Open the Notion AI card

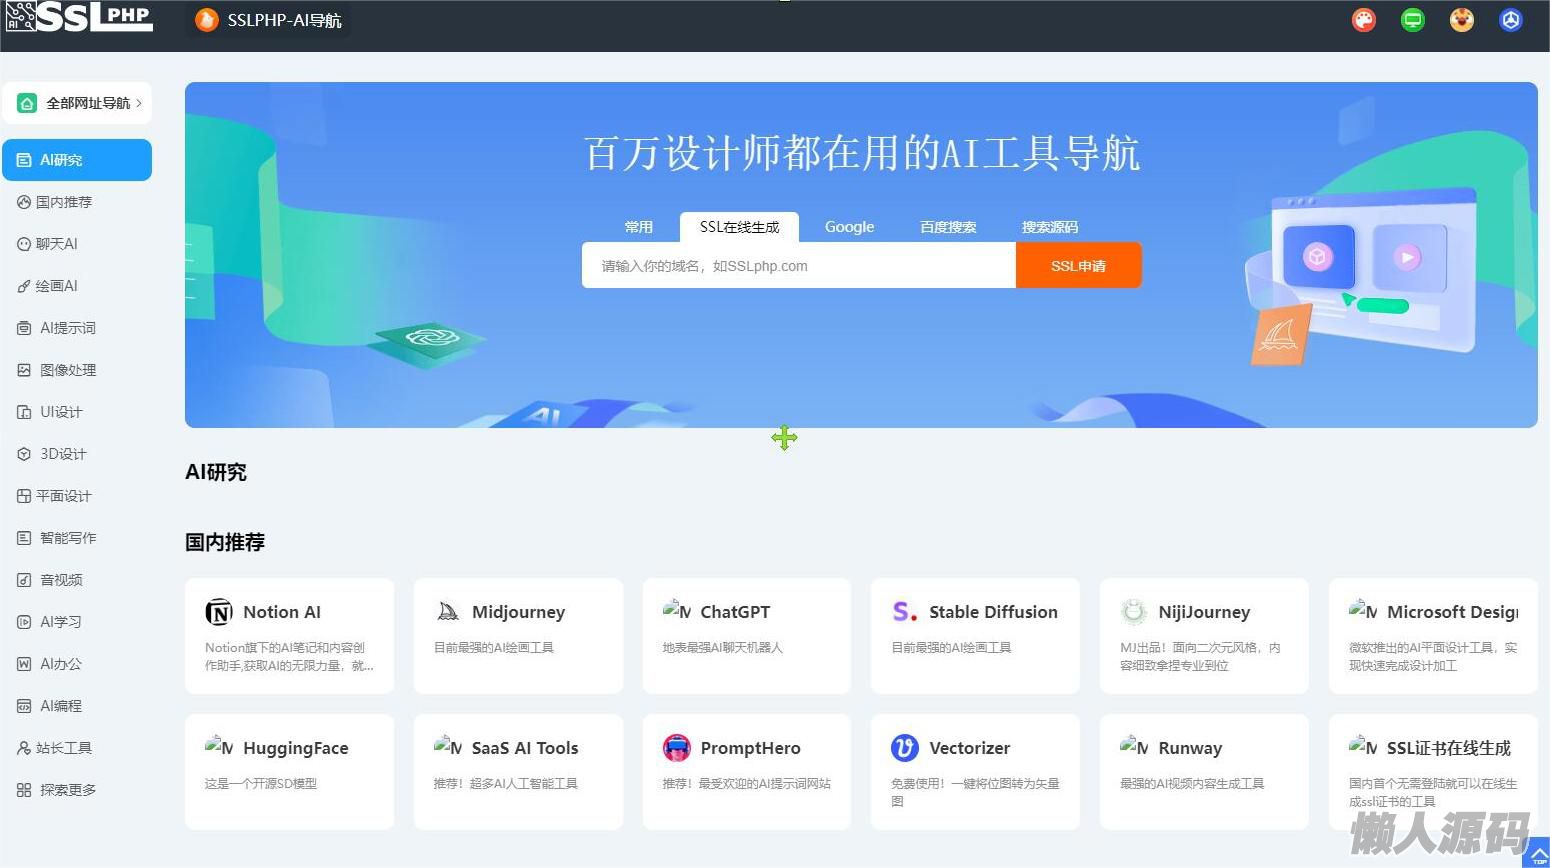(289, 636)
